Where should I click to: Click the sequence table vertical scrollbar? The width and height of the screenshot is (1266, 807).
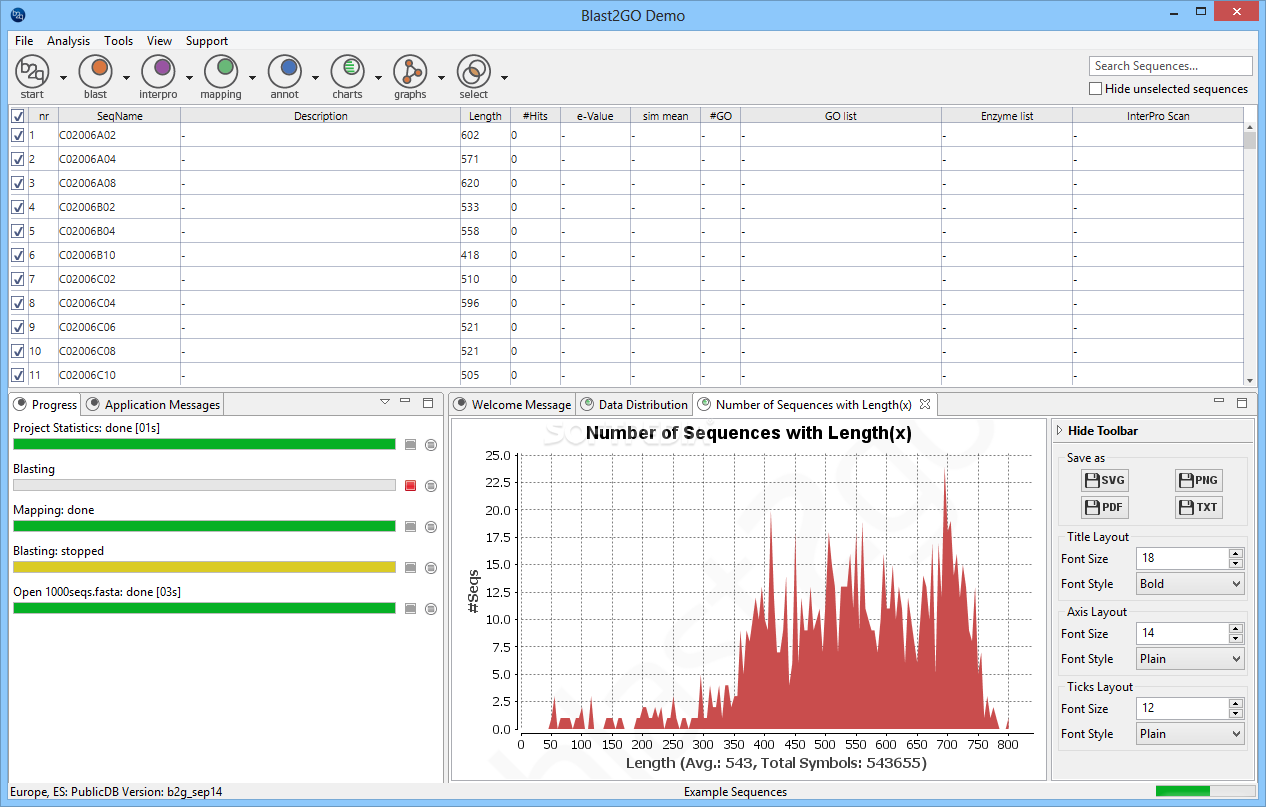point(1249,253)
